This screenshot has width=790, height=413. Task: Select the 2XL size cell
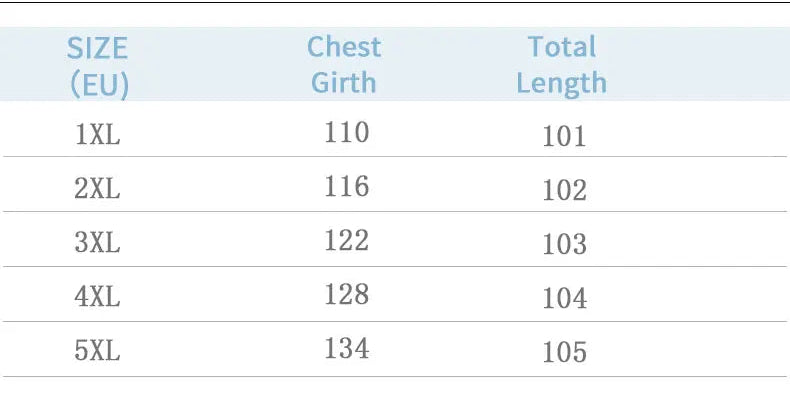coord(98,189)
